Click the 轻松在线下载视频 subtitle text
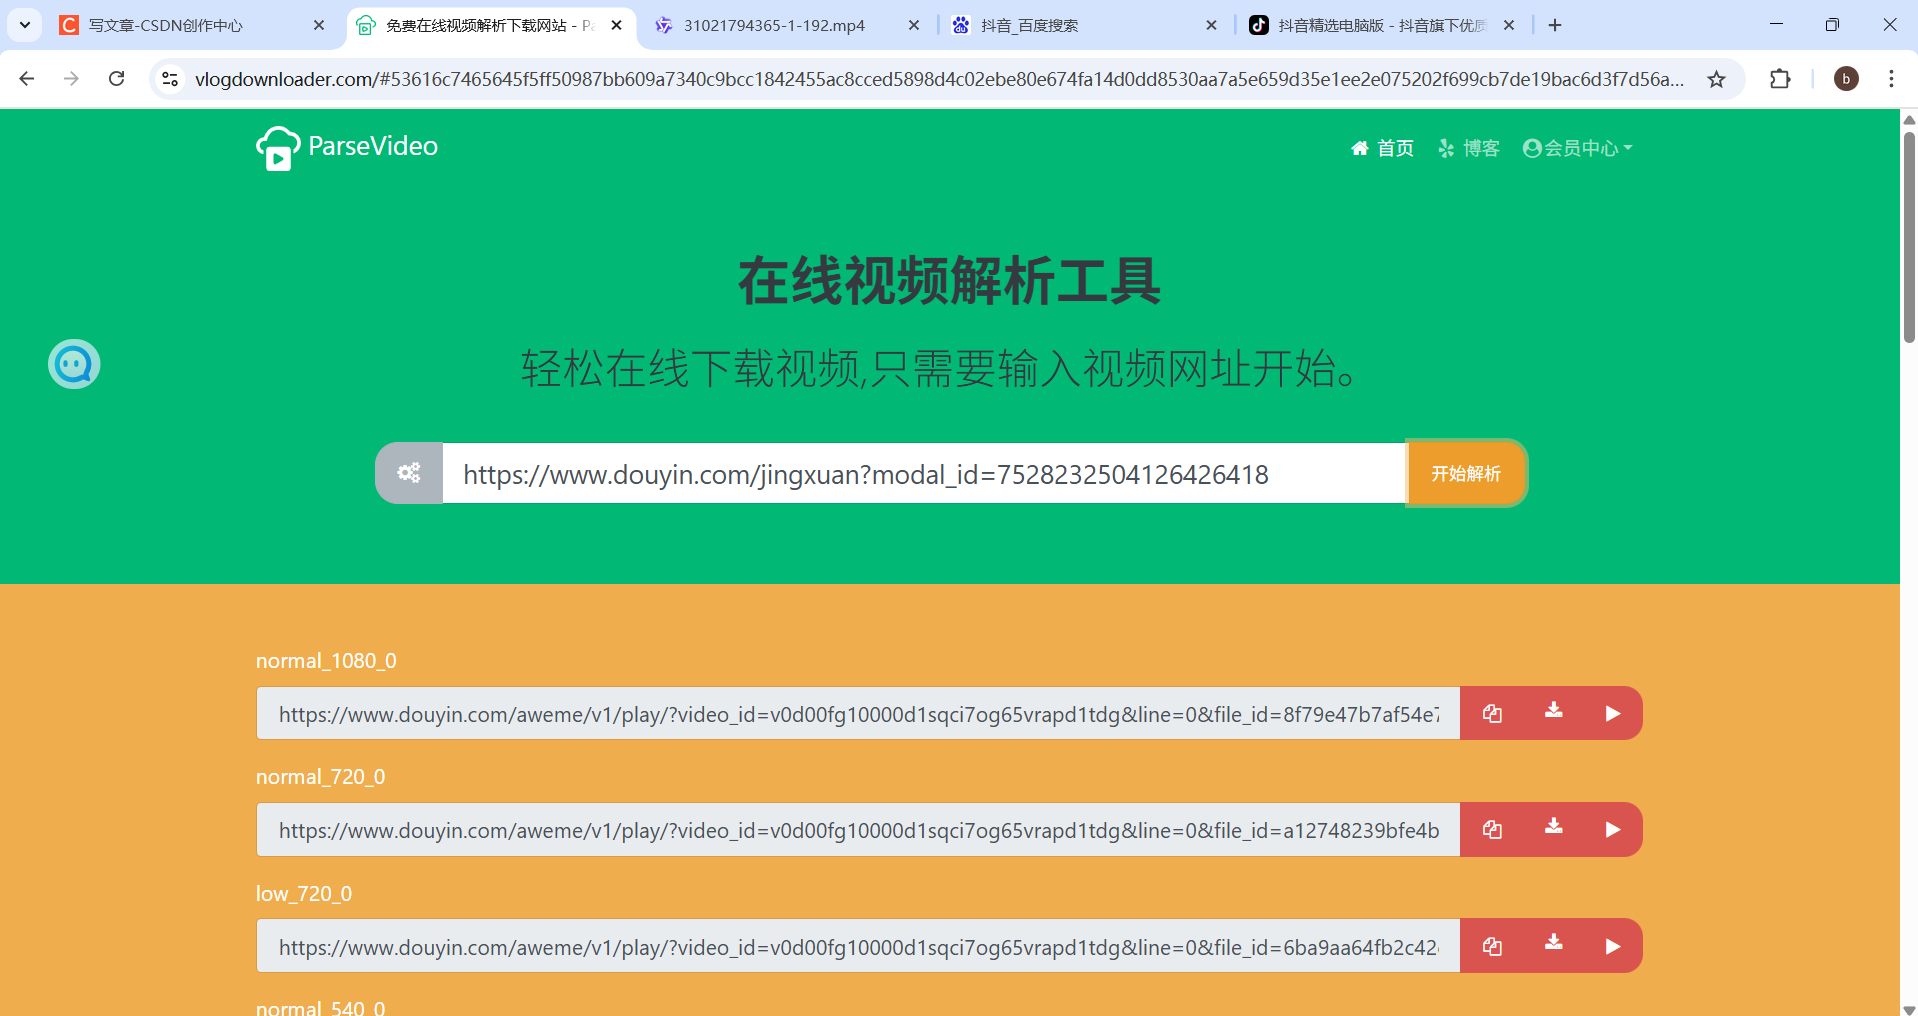This screenshot has height=1016, width=1918. point(940,369)
